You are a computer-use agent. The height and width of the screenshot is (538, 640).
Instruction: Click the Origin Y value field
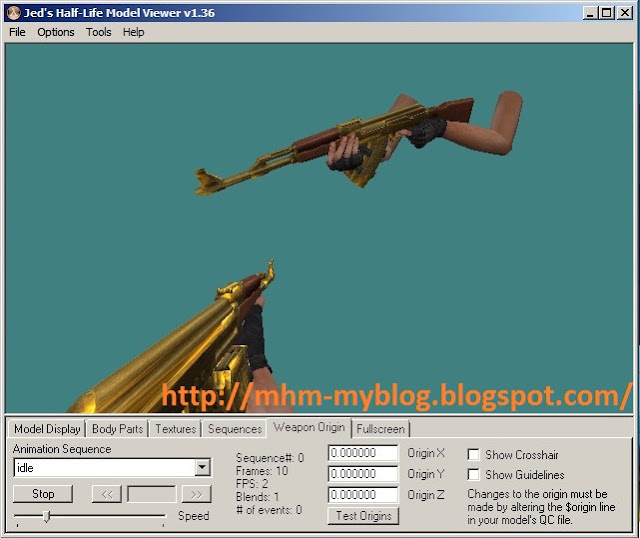point(362,474)
